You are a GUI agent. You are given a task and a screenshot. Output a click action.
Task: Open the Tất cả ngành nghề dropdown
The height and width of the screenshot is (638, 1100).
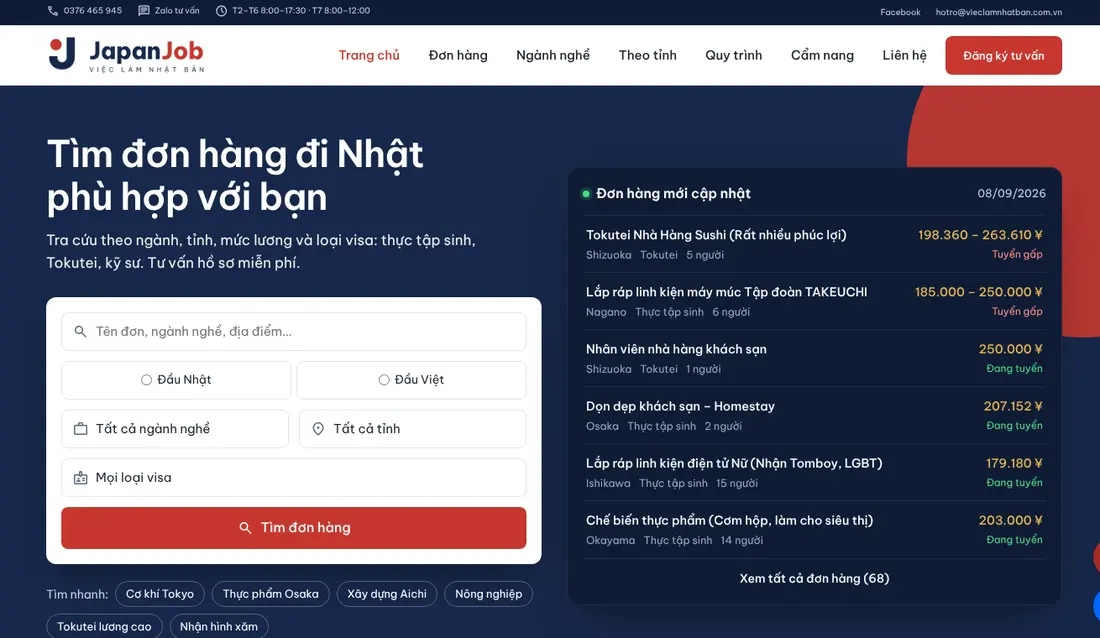coord(175,429)
